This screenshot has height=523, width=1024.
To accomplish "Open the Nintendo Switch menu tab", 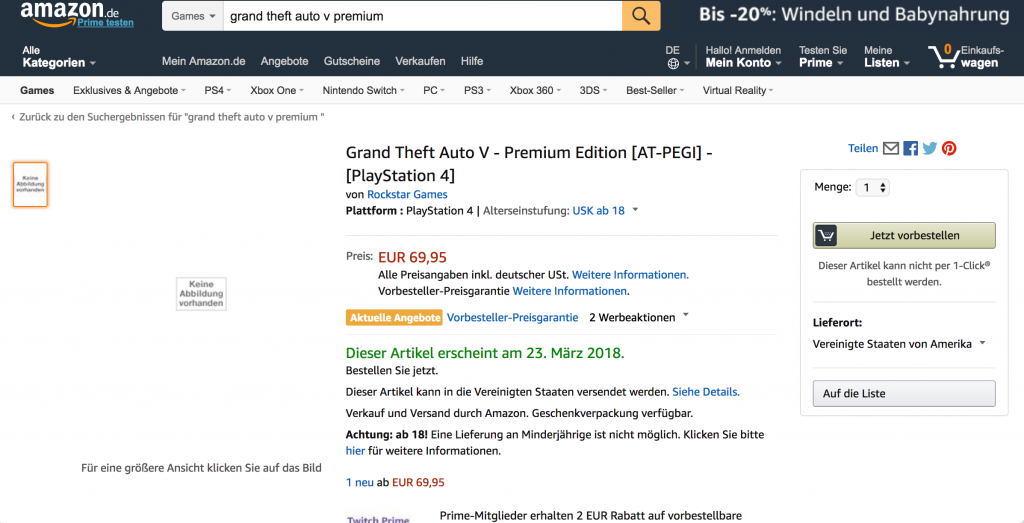I will 364,90.
